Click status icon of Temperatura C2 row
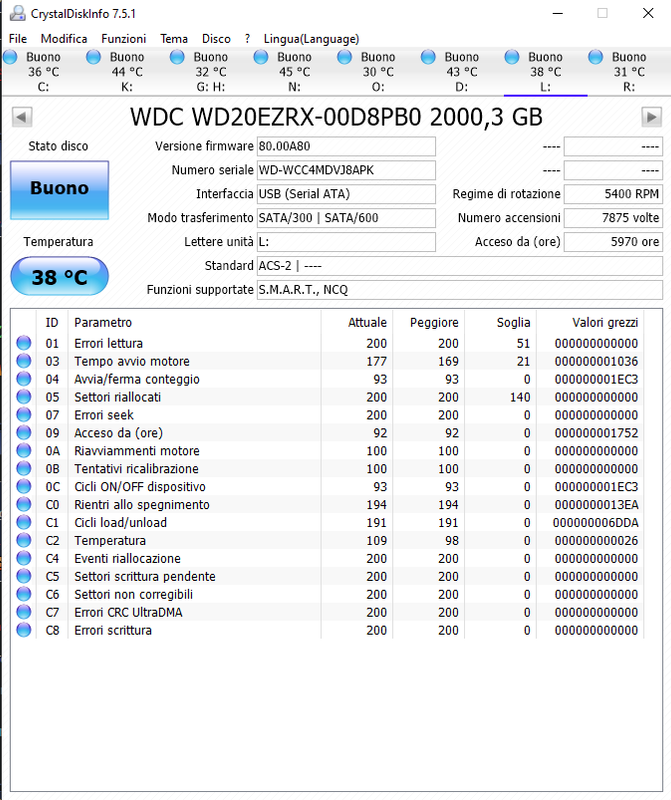 pos(23,540)
